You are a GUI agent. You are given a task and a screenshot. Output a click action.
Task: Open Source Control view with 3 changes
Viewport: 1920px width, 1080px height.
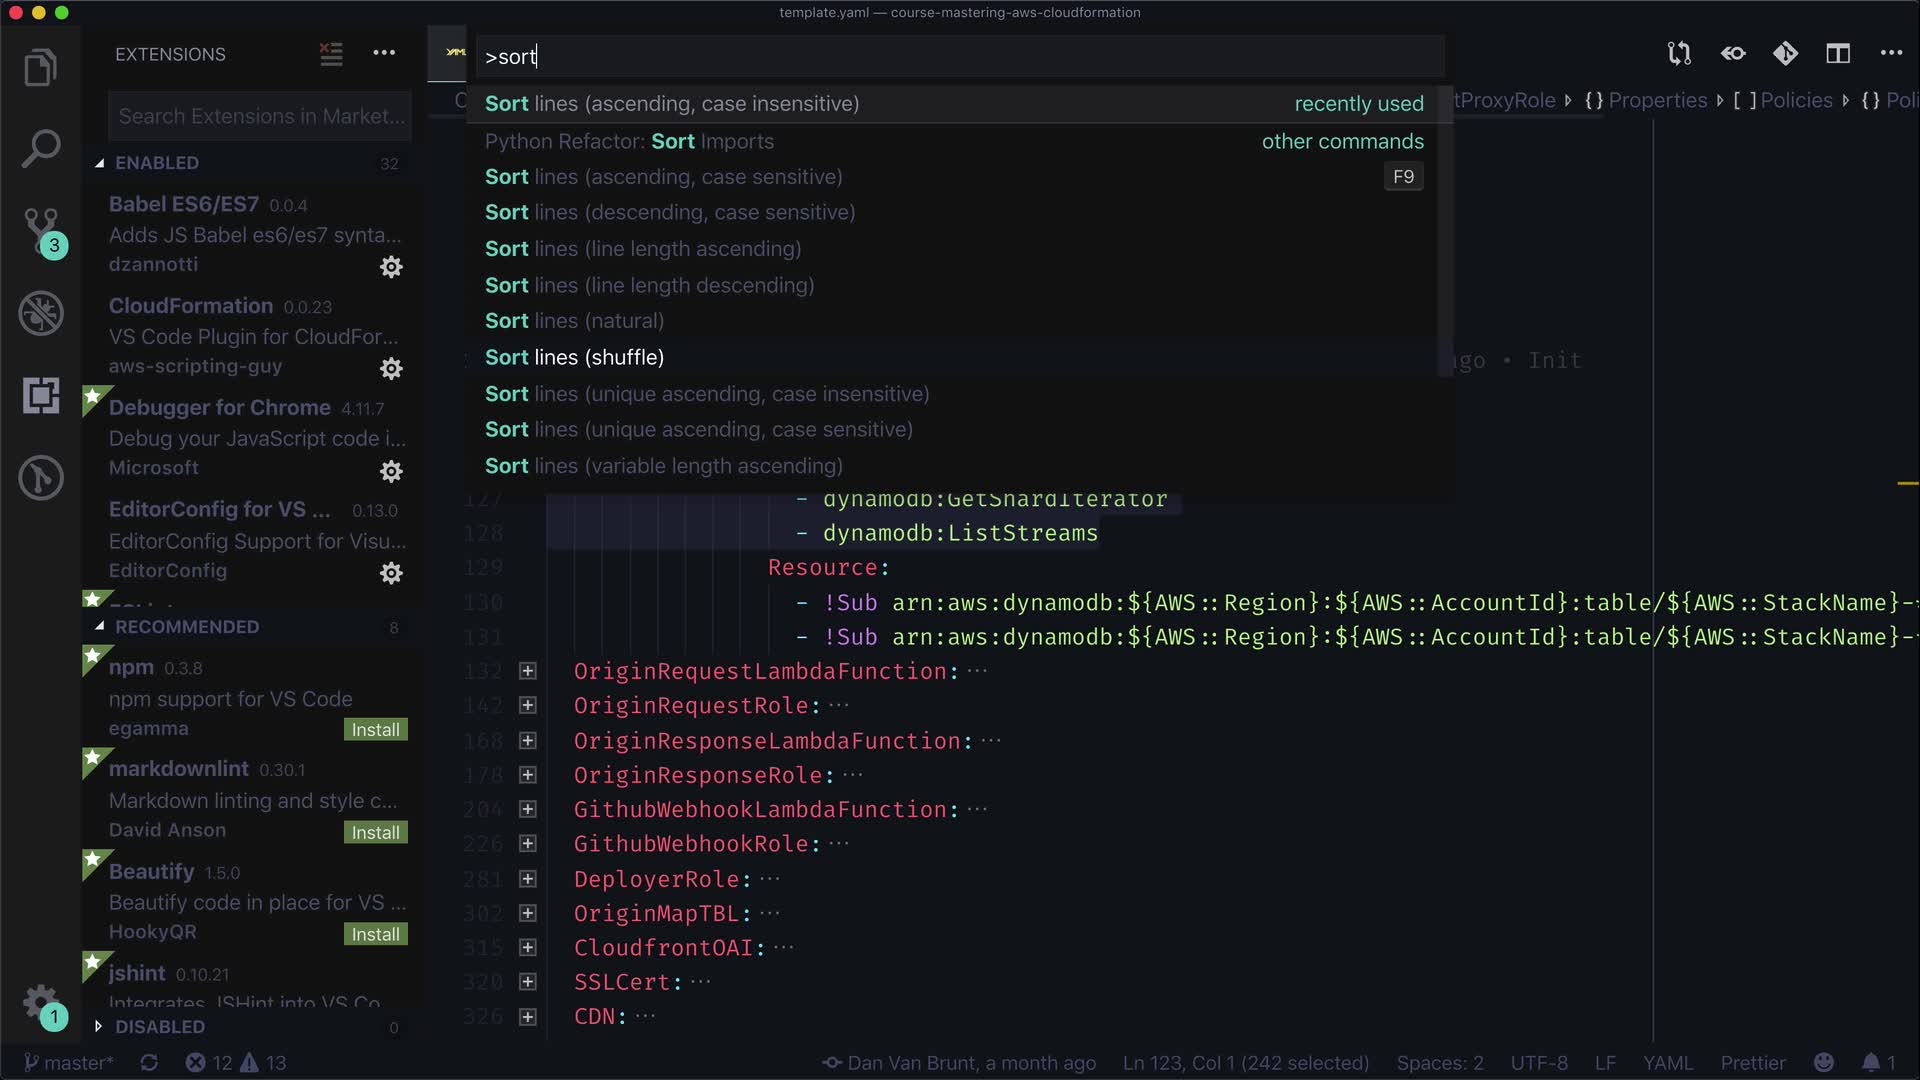(x=40, y=230)
